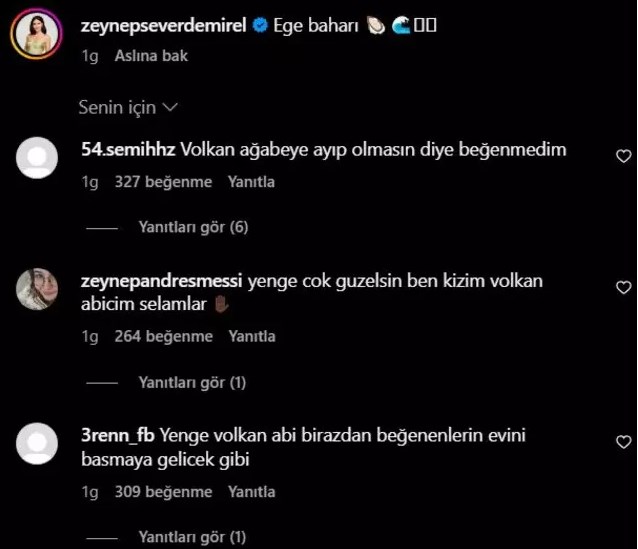
Task: Like the comment by zeynepandresmessi
Action: 623,287
